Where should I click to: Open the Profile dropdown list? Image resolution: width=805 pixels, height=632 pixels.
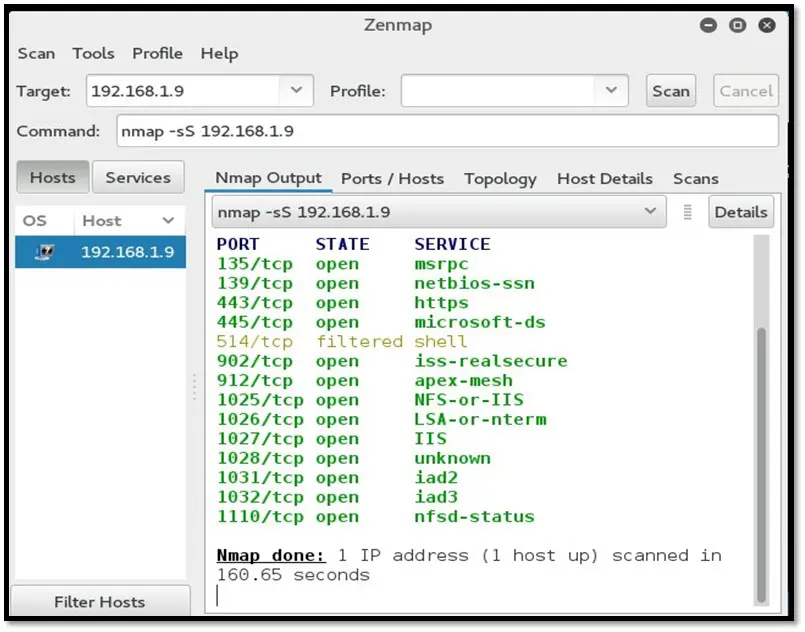click(x=611, y=91)
